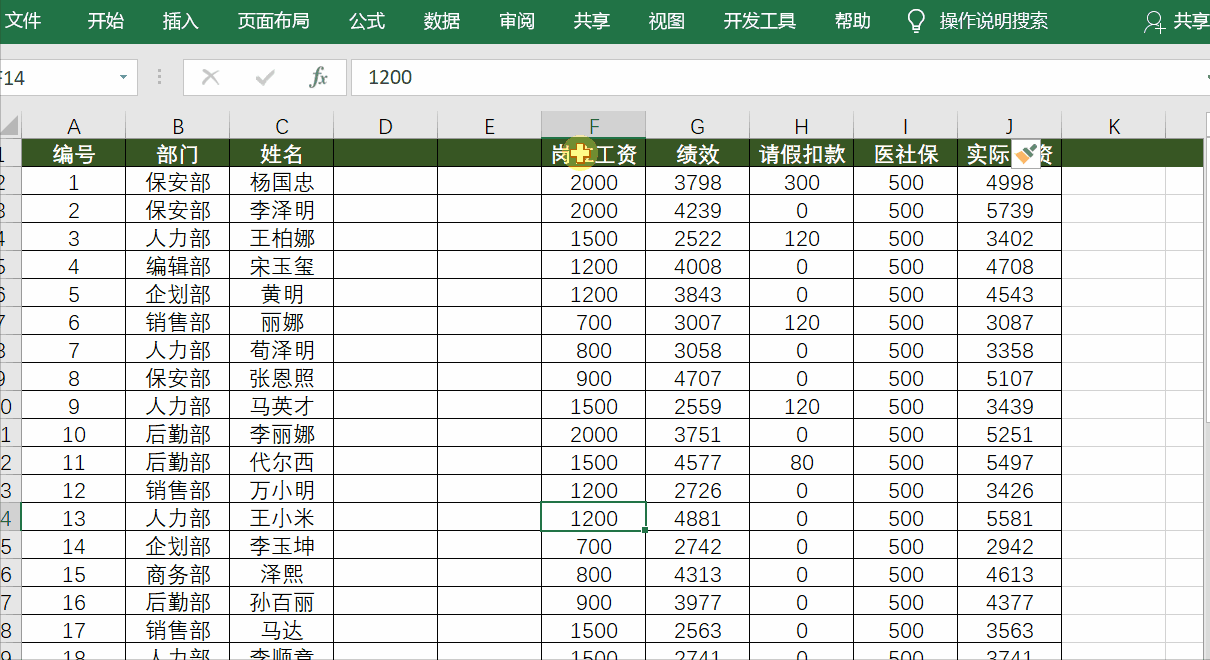Select the leave deduction value 300

[802, 182]
